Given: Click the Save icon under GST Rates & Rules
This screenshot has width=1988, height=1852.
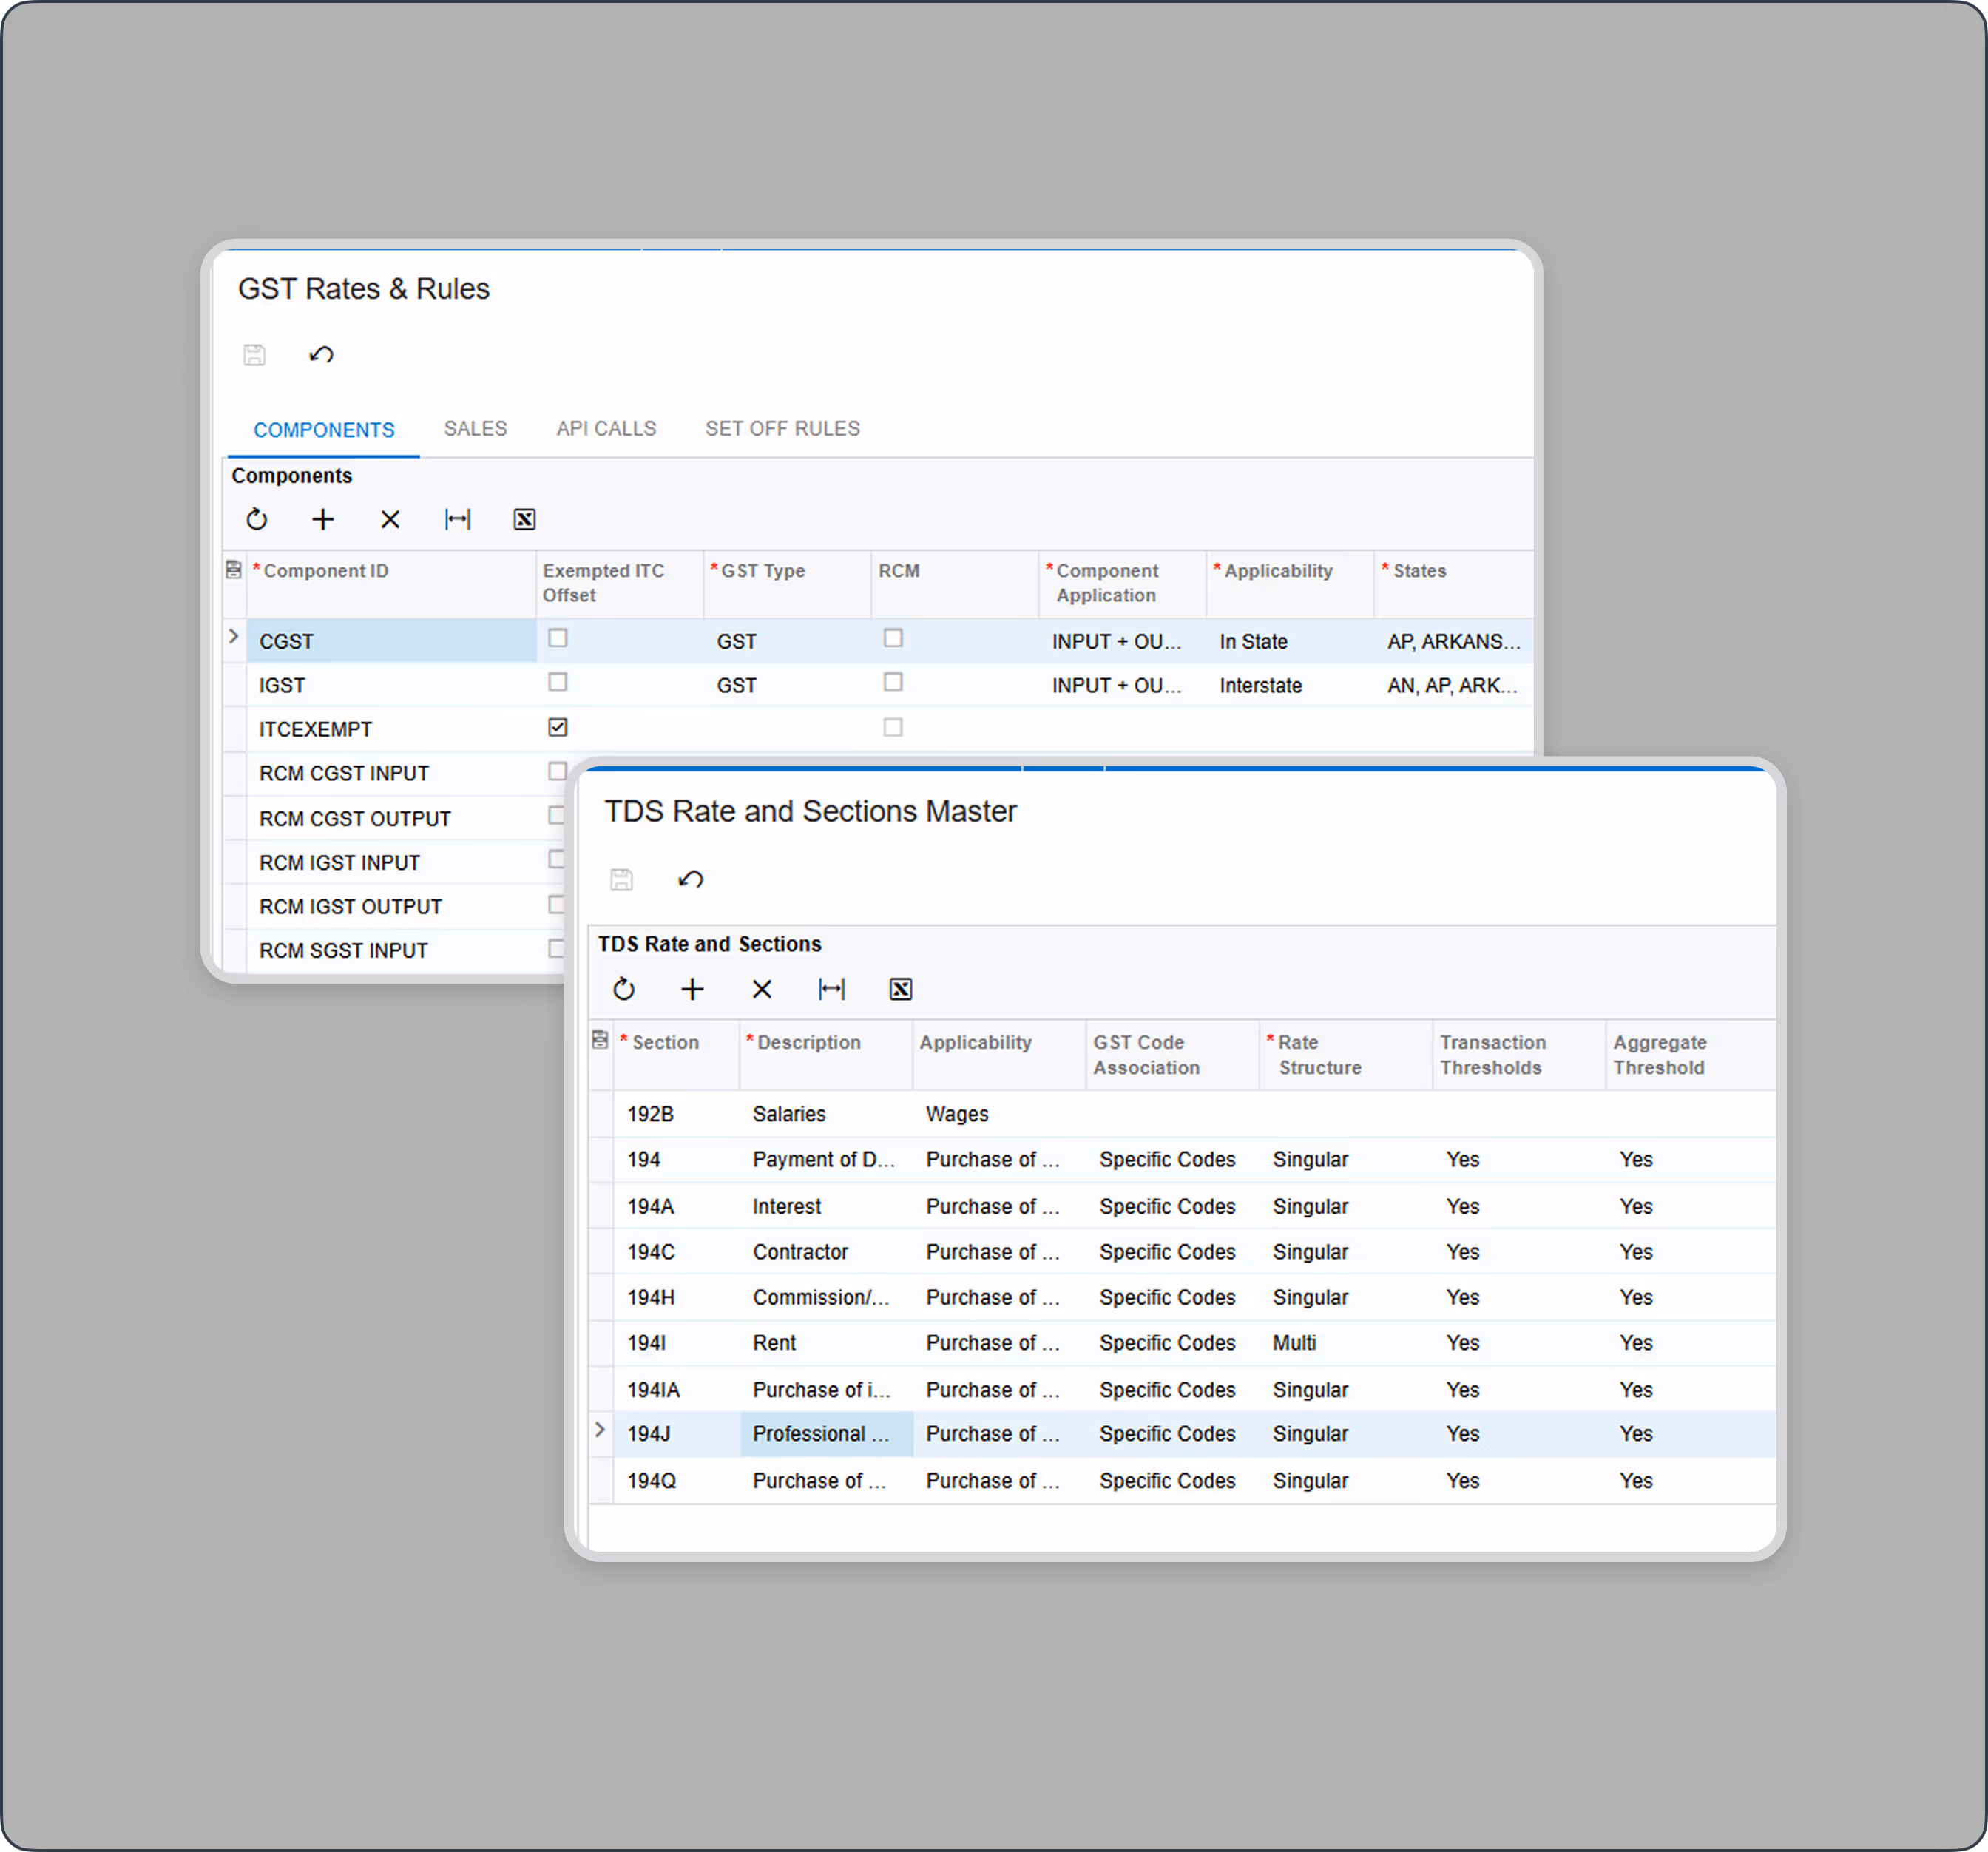Looking at the screenshot, I should coord(255,354).
